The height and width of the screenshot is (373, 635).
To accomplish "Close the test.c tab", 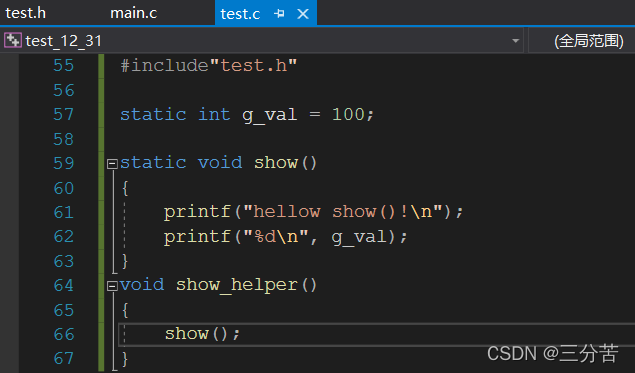I will point(303,14).
